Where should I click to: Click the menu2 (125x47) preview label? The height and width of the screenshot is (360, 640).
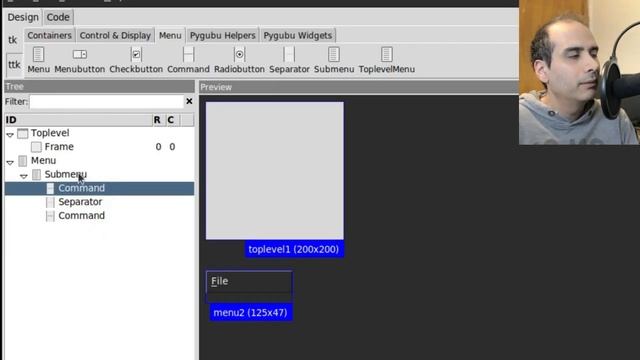(251, 313)
